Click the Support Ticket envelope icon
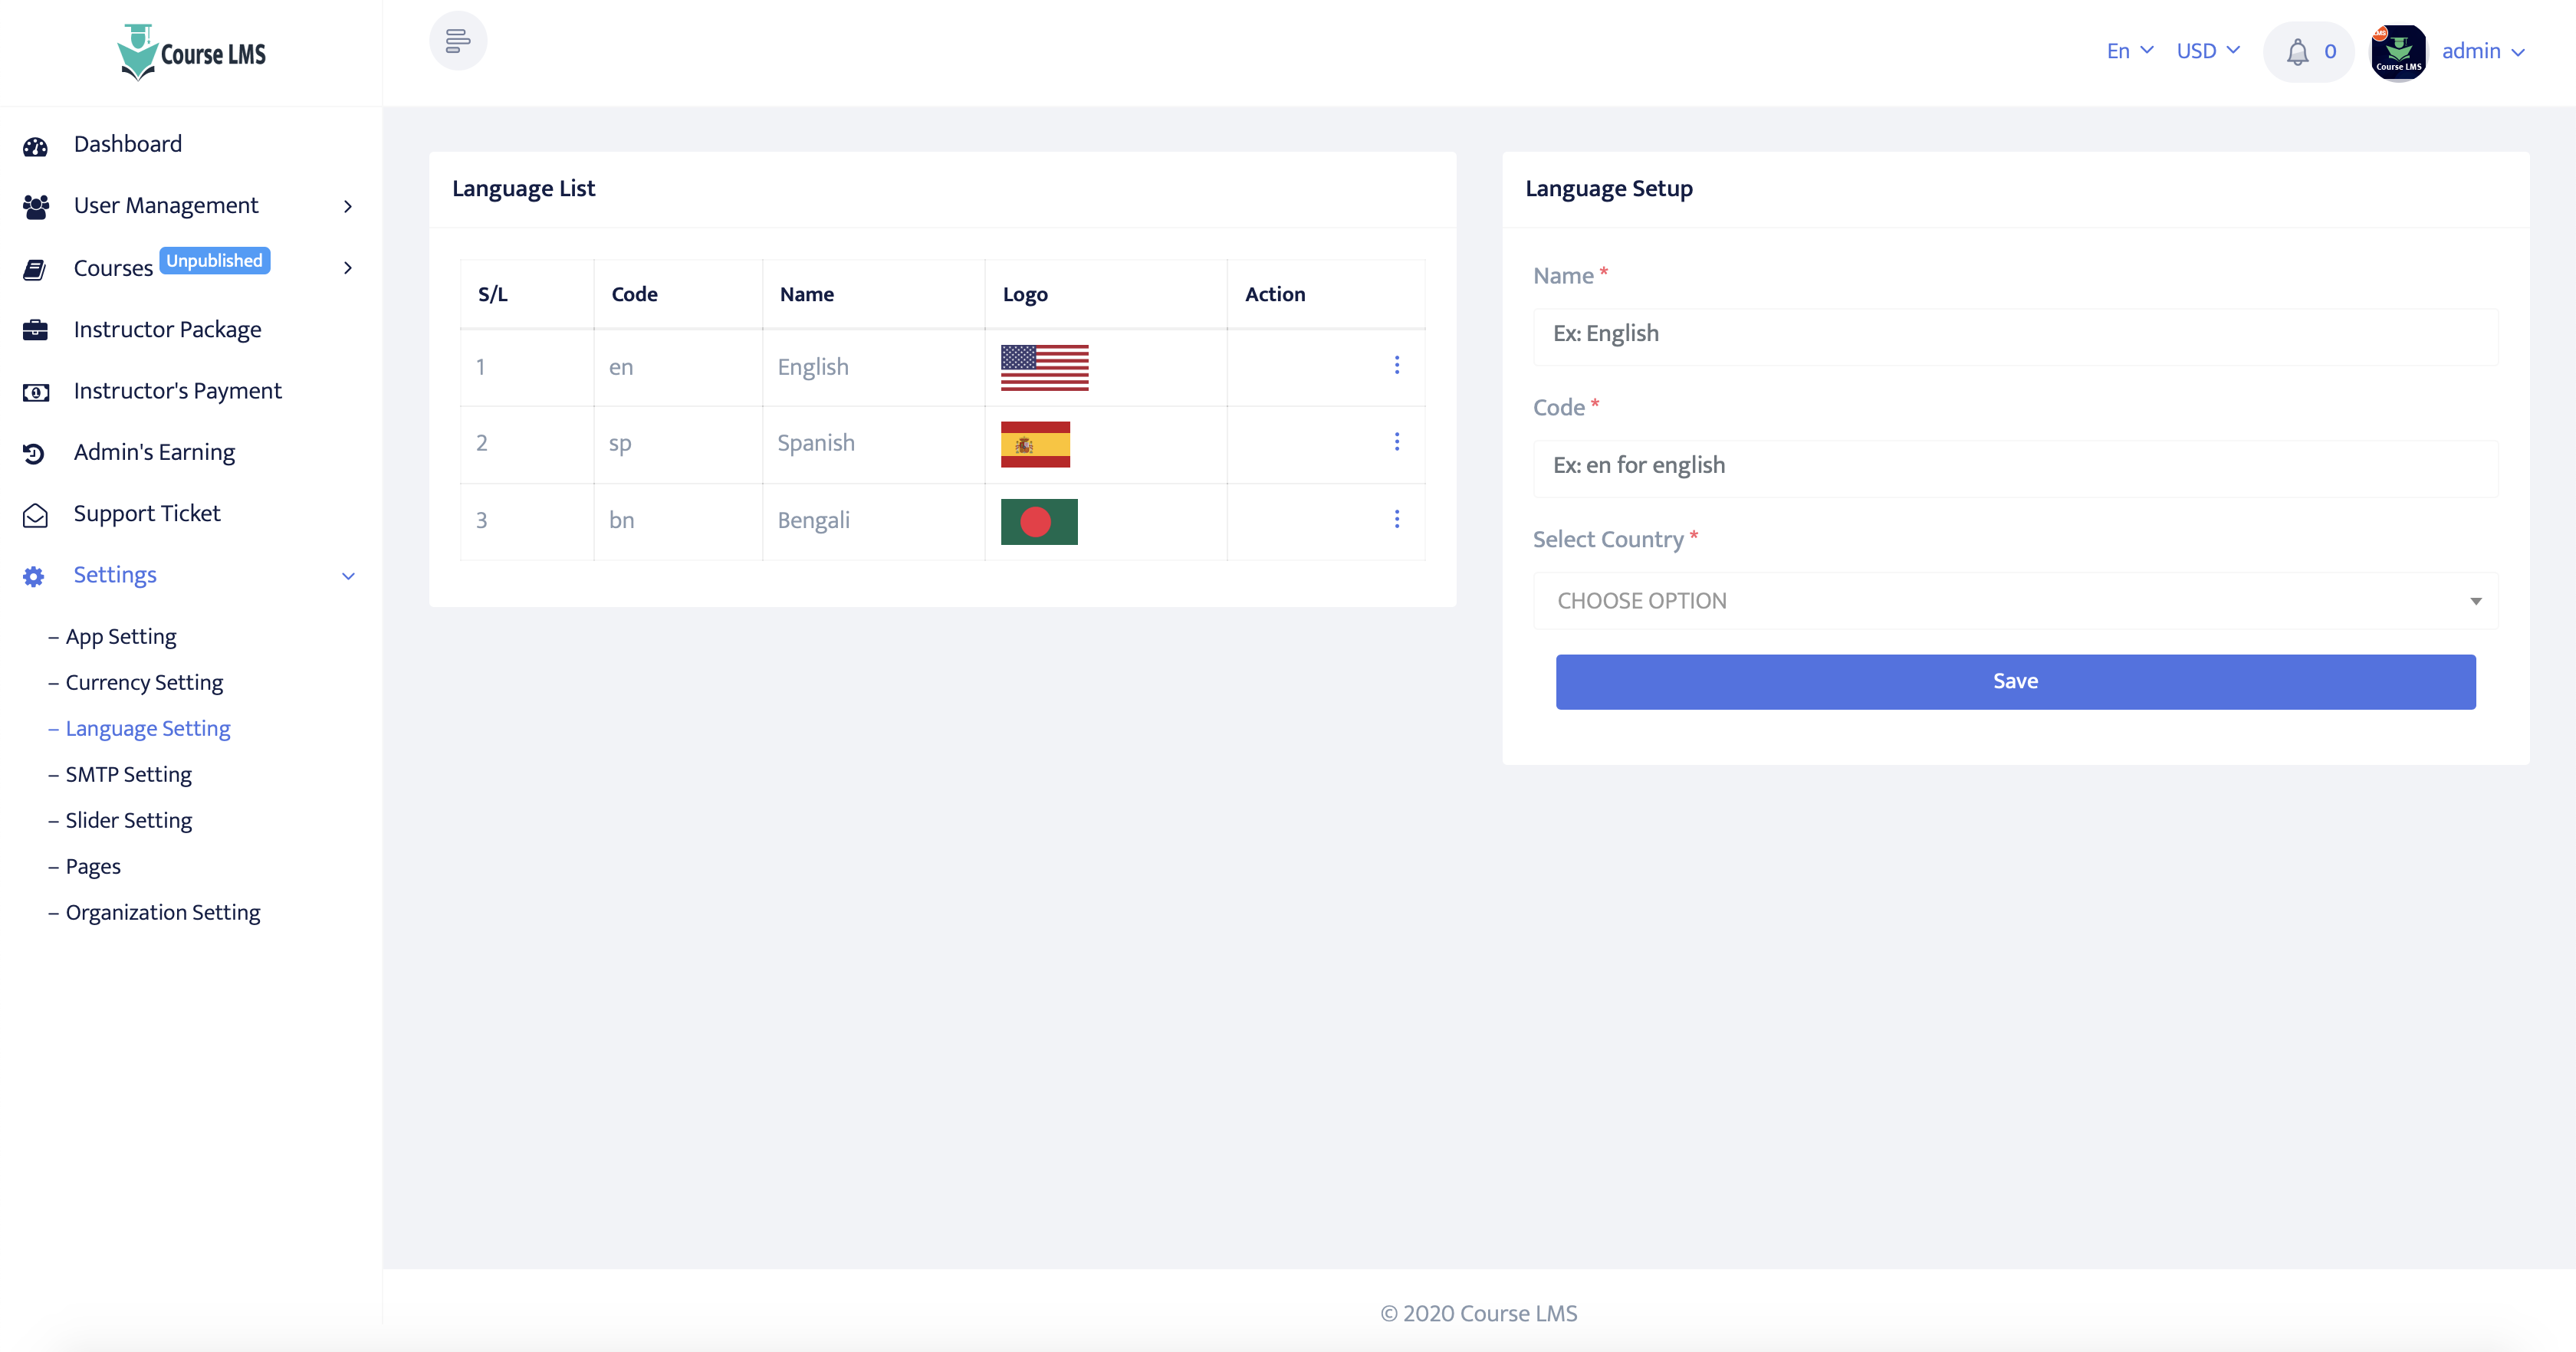The image size is (2576, 1352). pos(35,515)
